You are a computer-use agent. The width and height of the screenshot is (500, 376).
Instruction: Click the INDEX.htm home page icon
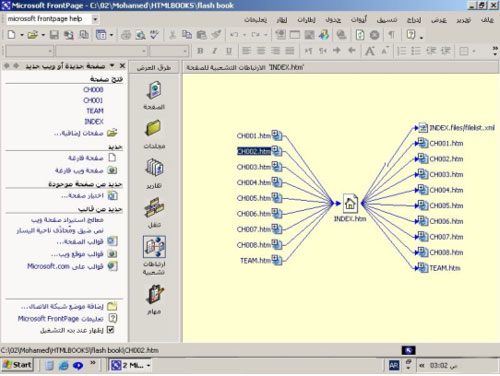tap(350, 203)
